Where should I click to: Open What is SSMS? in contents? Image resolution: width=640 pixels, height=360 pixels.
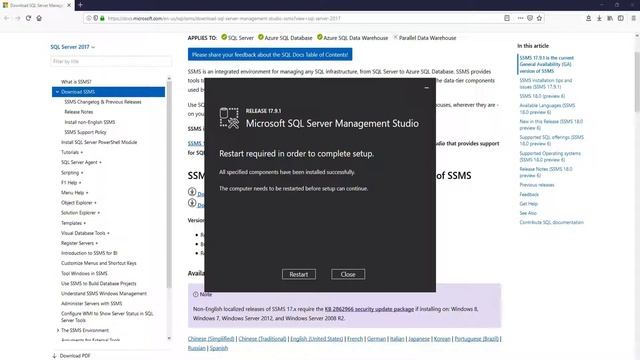tap(76, 82)
